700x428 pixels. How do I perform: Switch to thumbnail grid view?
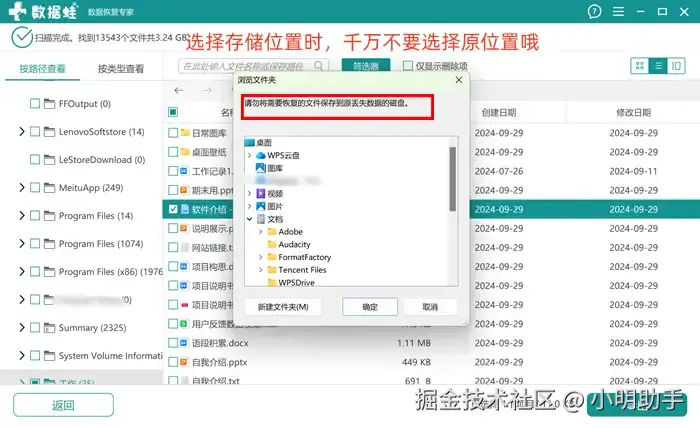click(640, 66)
